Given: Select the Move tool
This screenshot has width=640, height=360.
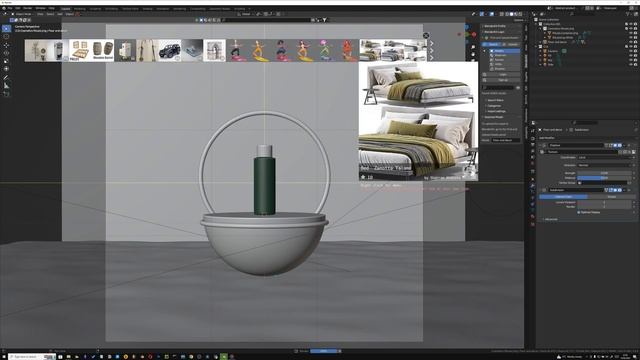Looking at the screenshot, I should pos(7,45).
